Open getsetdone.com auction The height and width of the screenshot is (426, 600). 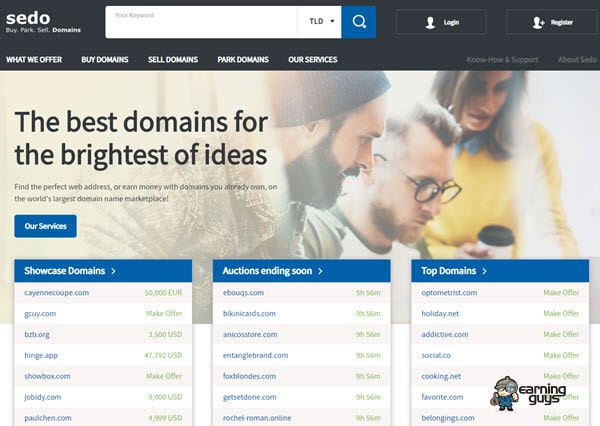pyautogui.click(x=249, y=397)
